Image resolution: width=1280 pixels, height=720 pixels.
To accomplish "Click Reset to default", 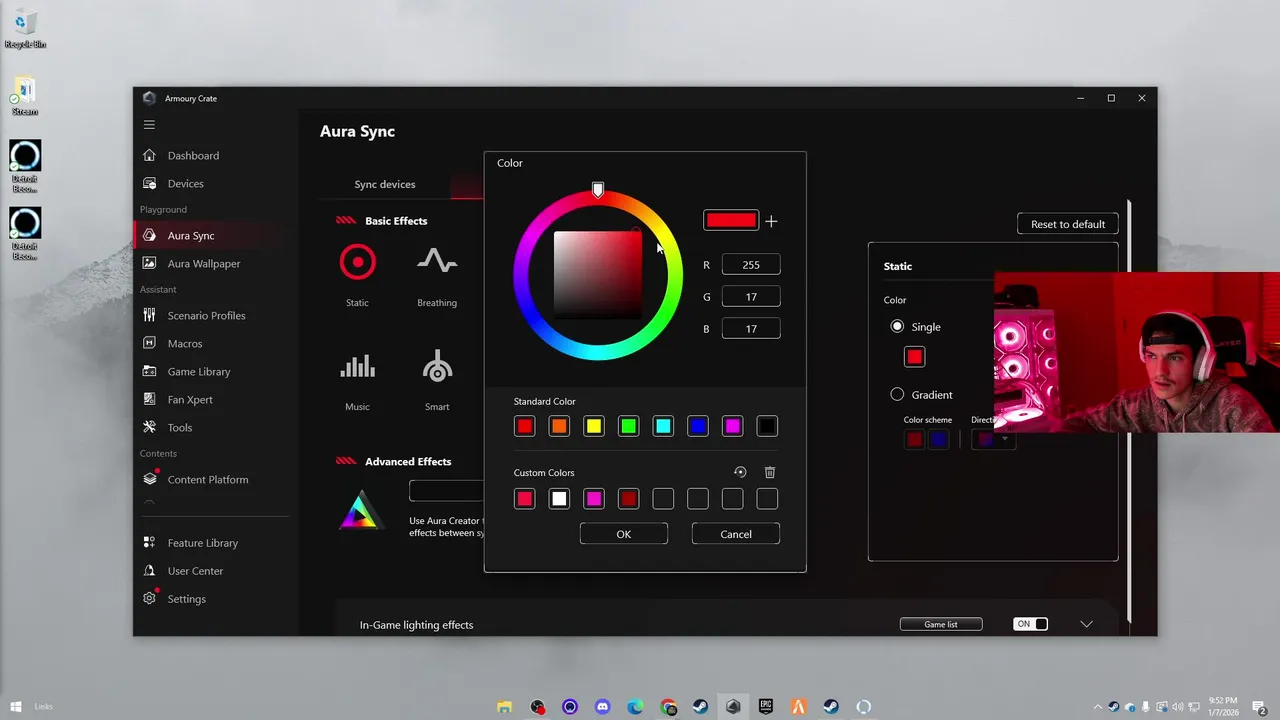I will point(1068,224).
